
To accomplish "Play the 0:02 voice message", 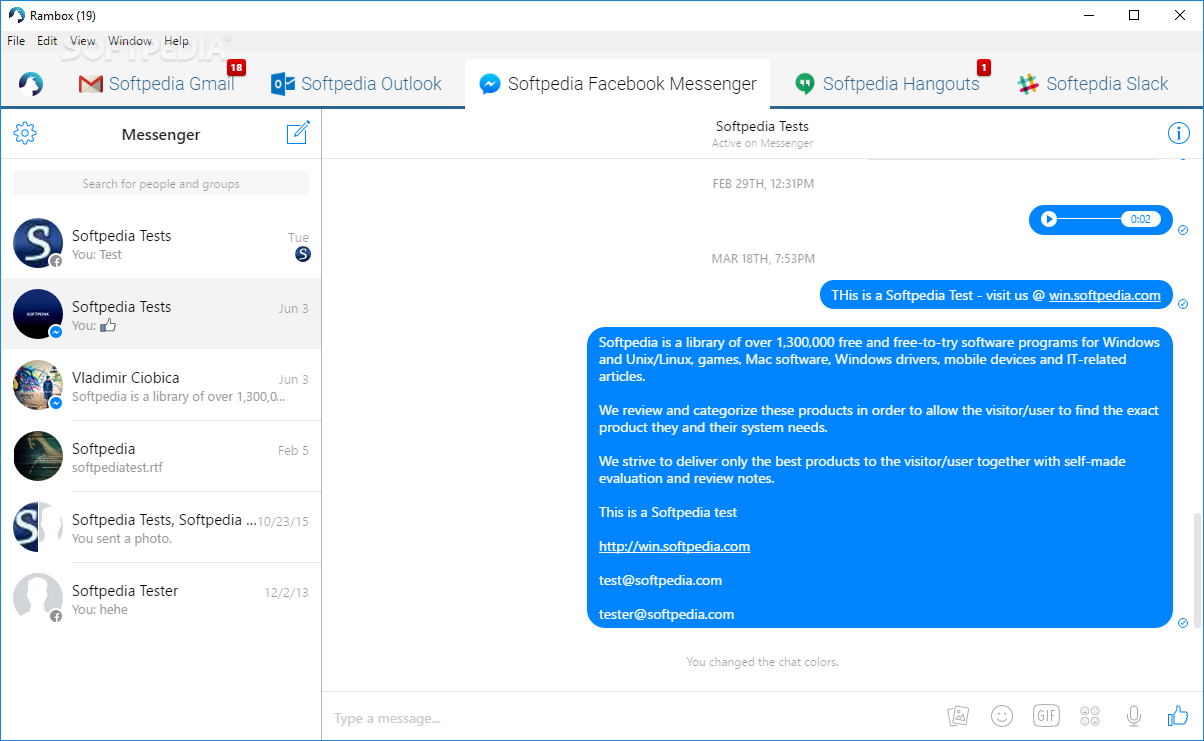I will pyautogui.click(x=1049, y=219).
